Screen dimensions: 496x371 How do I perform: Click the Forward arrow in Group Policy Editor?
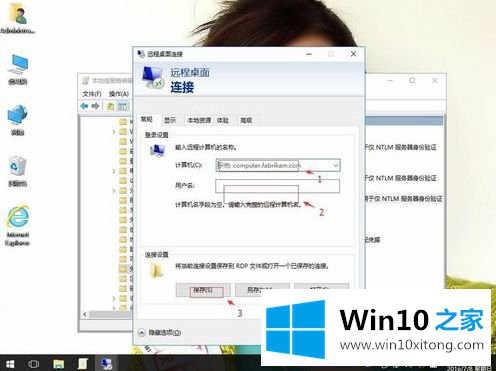click(95, 106)
